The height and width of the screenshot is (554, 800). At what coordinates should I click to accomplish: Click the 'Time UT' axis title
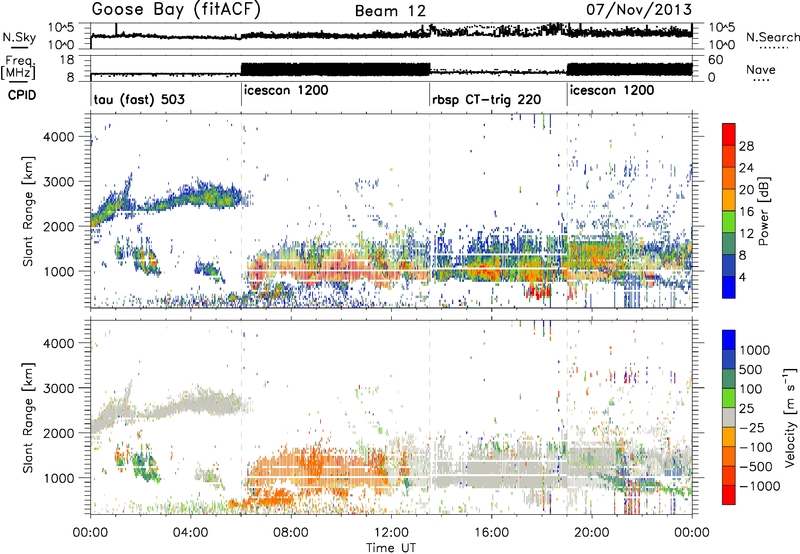391,548
